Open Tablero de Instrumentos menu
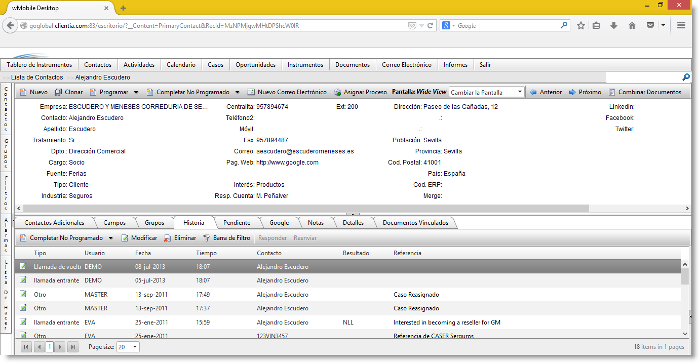The width and height of the screenshot is (700, 363). tap(39, 65)
